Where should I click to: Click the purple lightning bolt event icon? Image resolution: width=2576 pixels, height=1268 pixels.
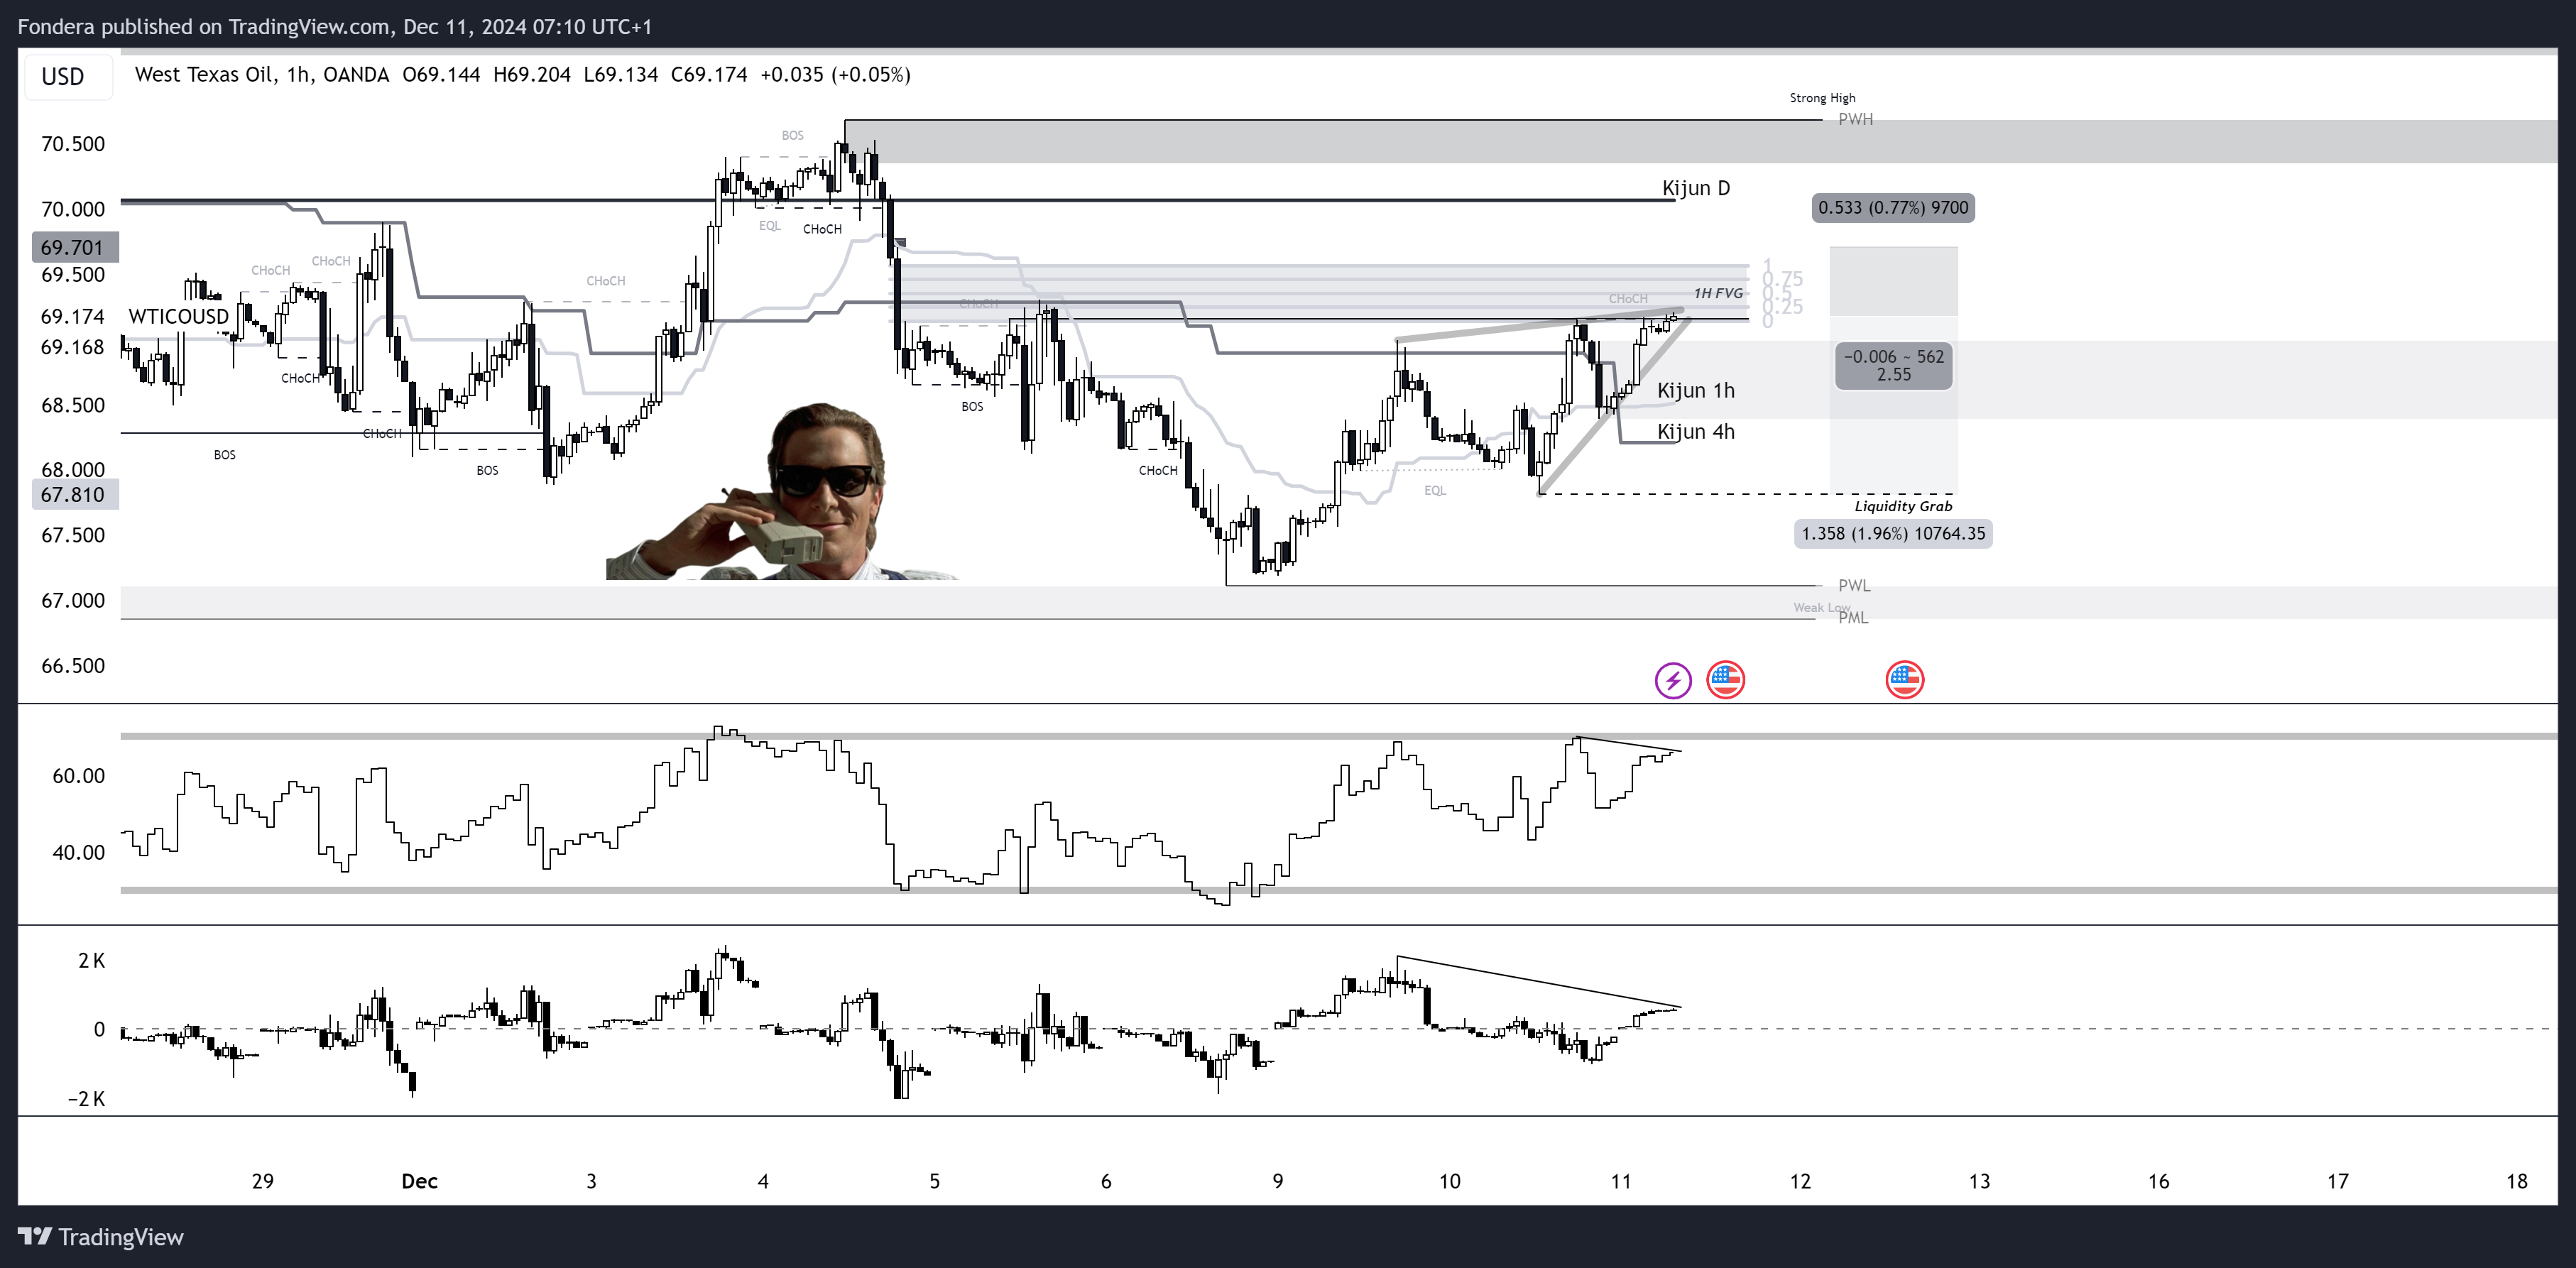[1673, 680]
